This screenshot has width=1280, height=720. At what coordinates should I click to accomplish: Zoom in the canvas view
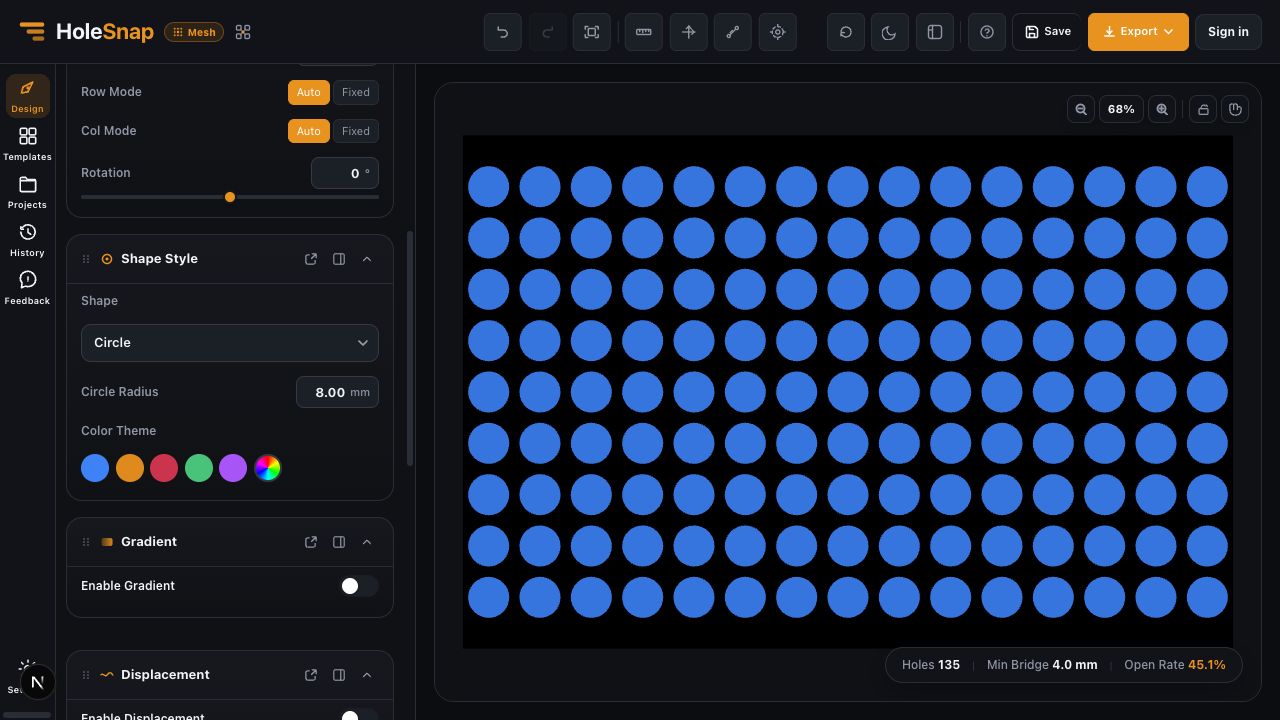pyautogui.click(x=1162, y=109)
